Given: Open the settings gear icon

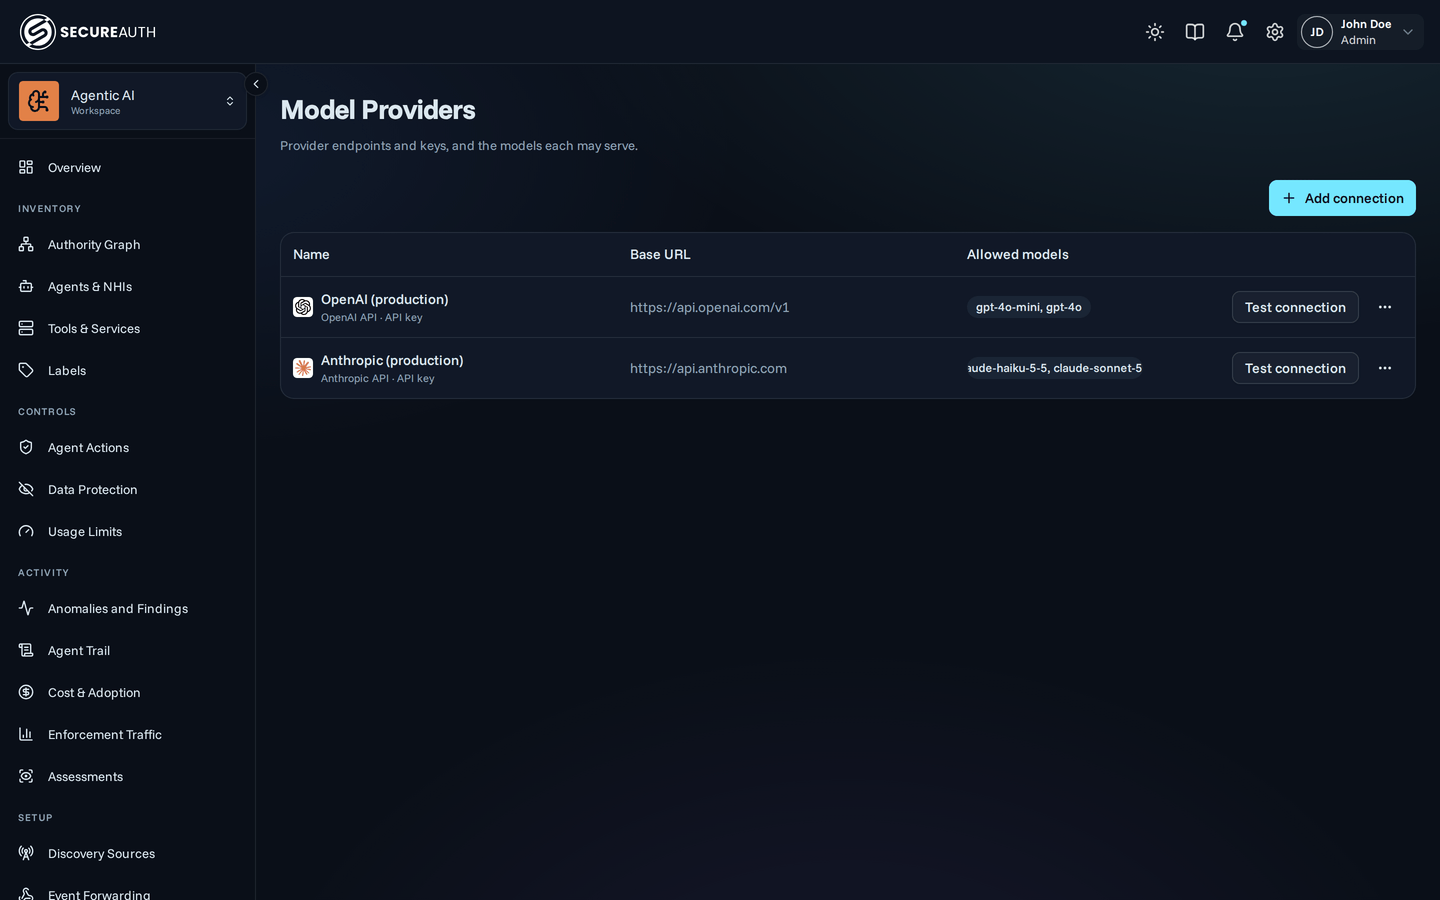Looking at the screenshot, I should coord(1275,32).
